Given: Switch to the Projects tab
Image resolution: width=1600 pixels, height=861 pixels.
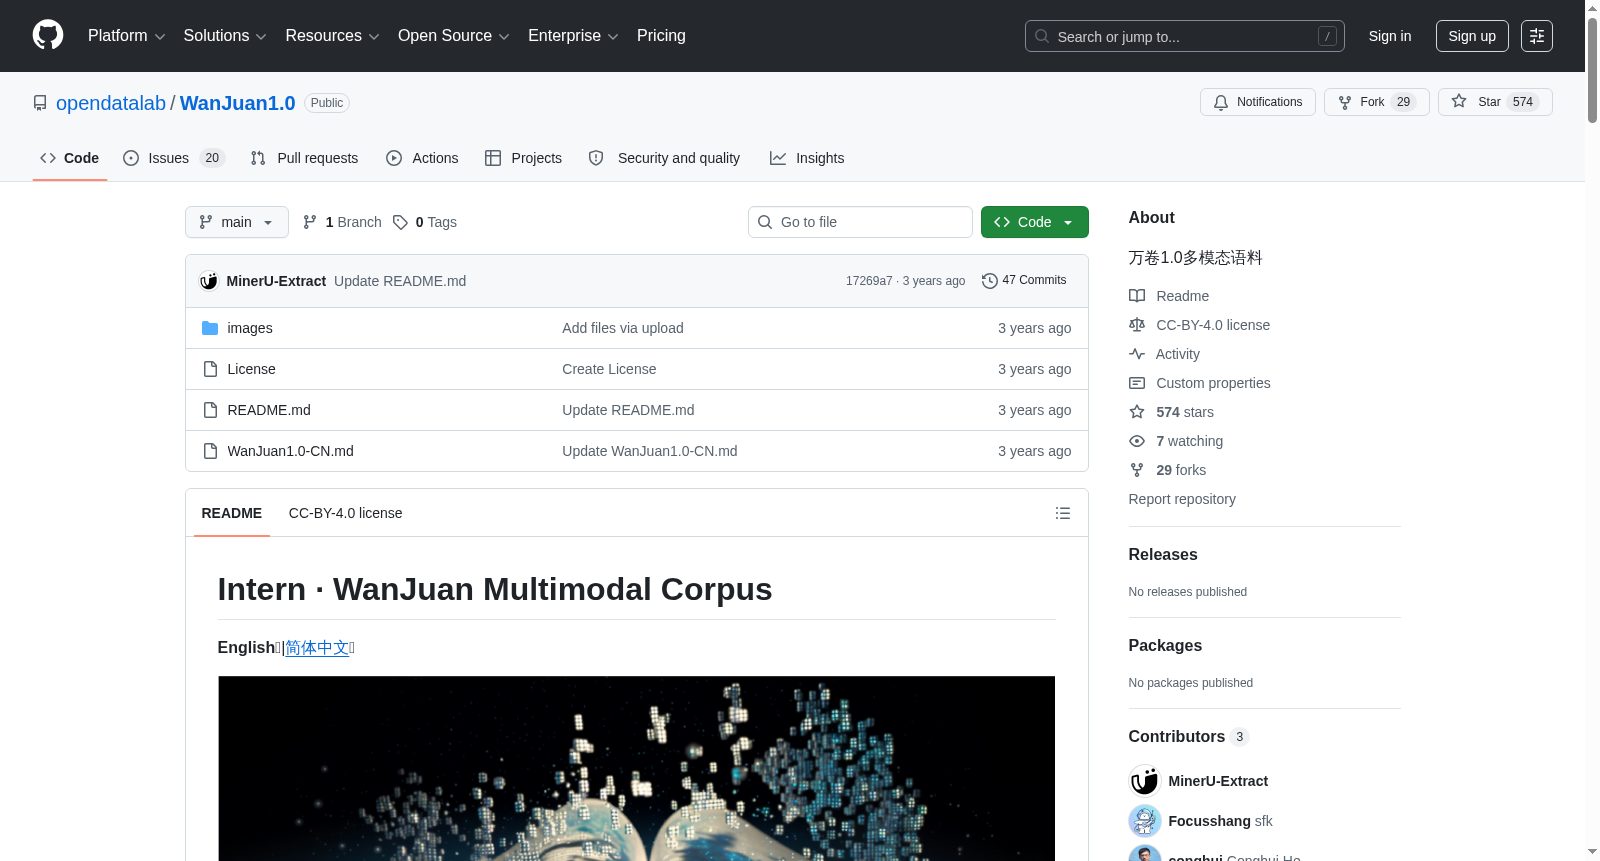Looking at the screenshot, I should [x=523, y=158].
